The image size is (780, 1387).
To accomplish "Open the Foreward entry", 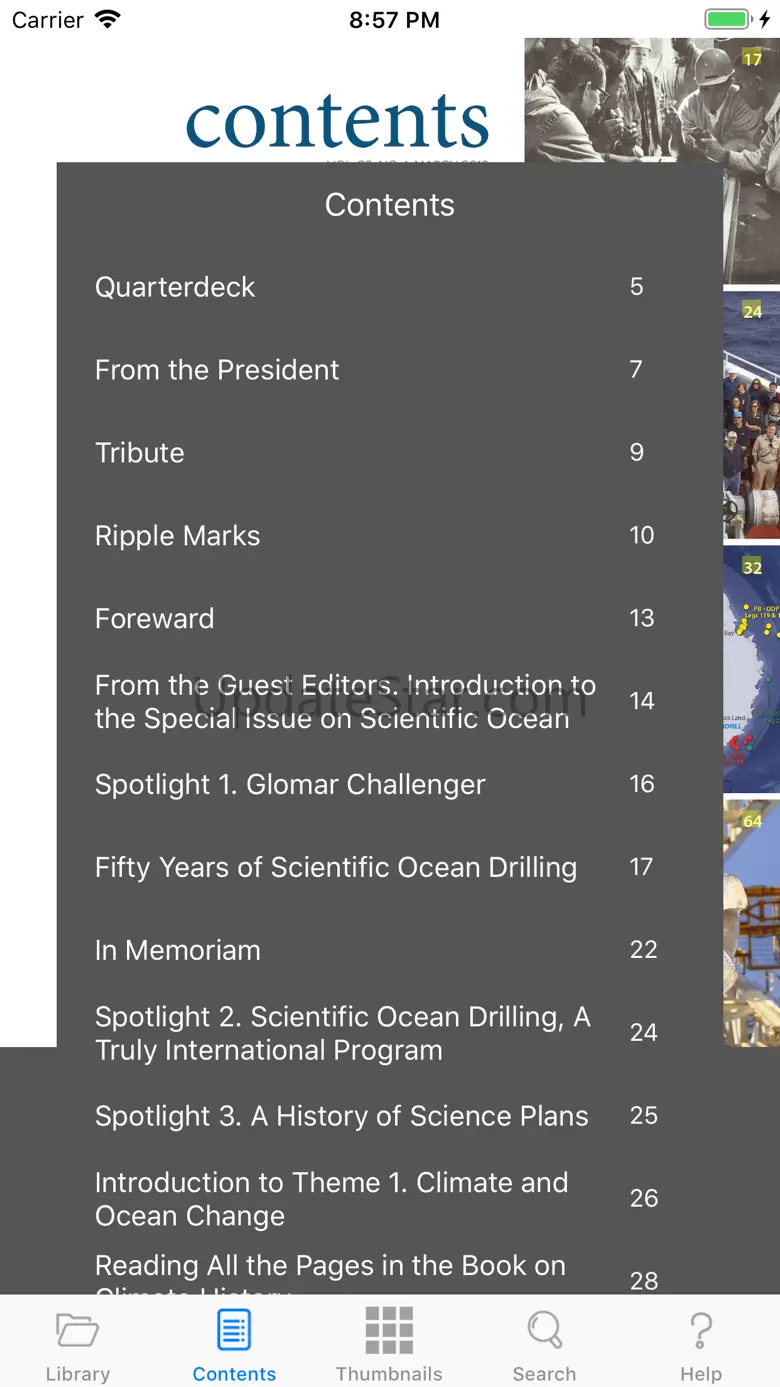I will (155, 619).
